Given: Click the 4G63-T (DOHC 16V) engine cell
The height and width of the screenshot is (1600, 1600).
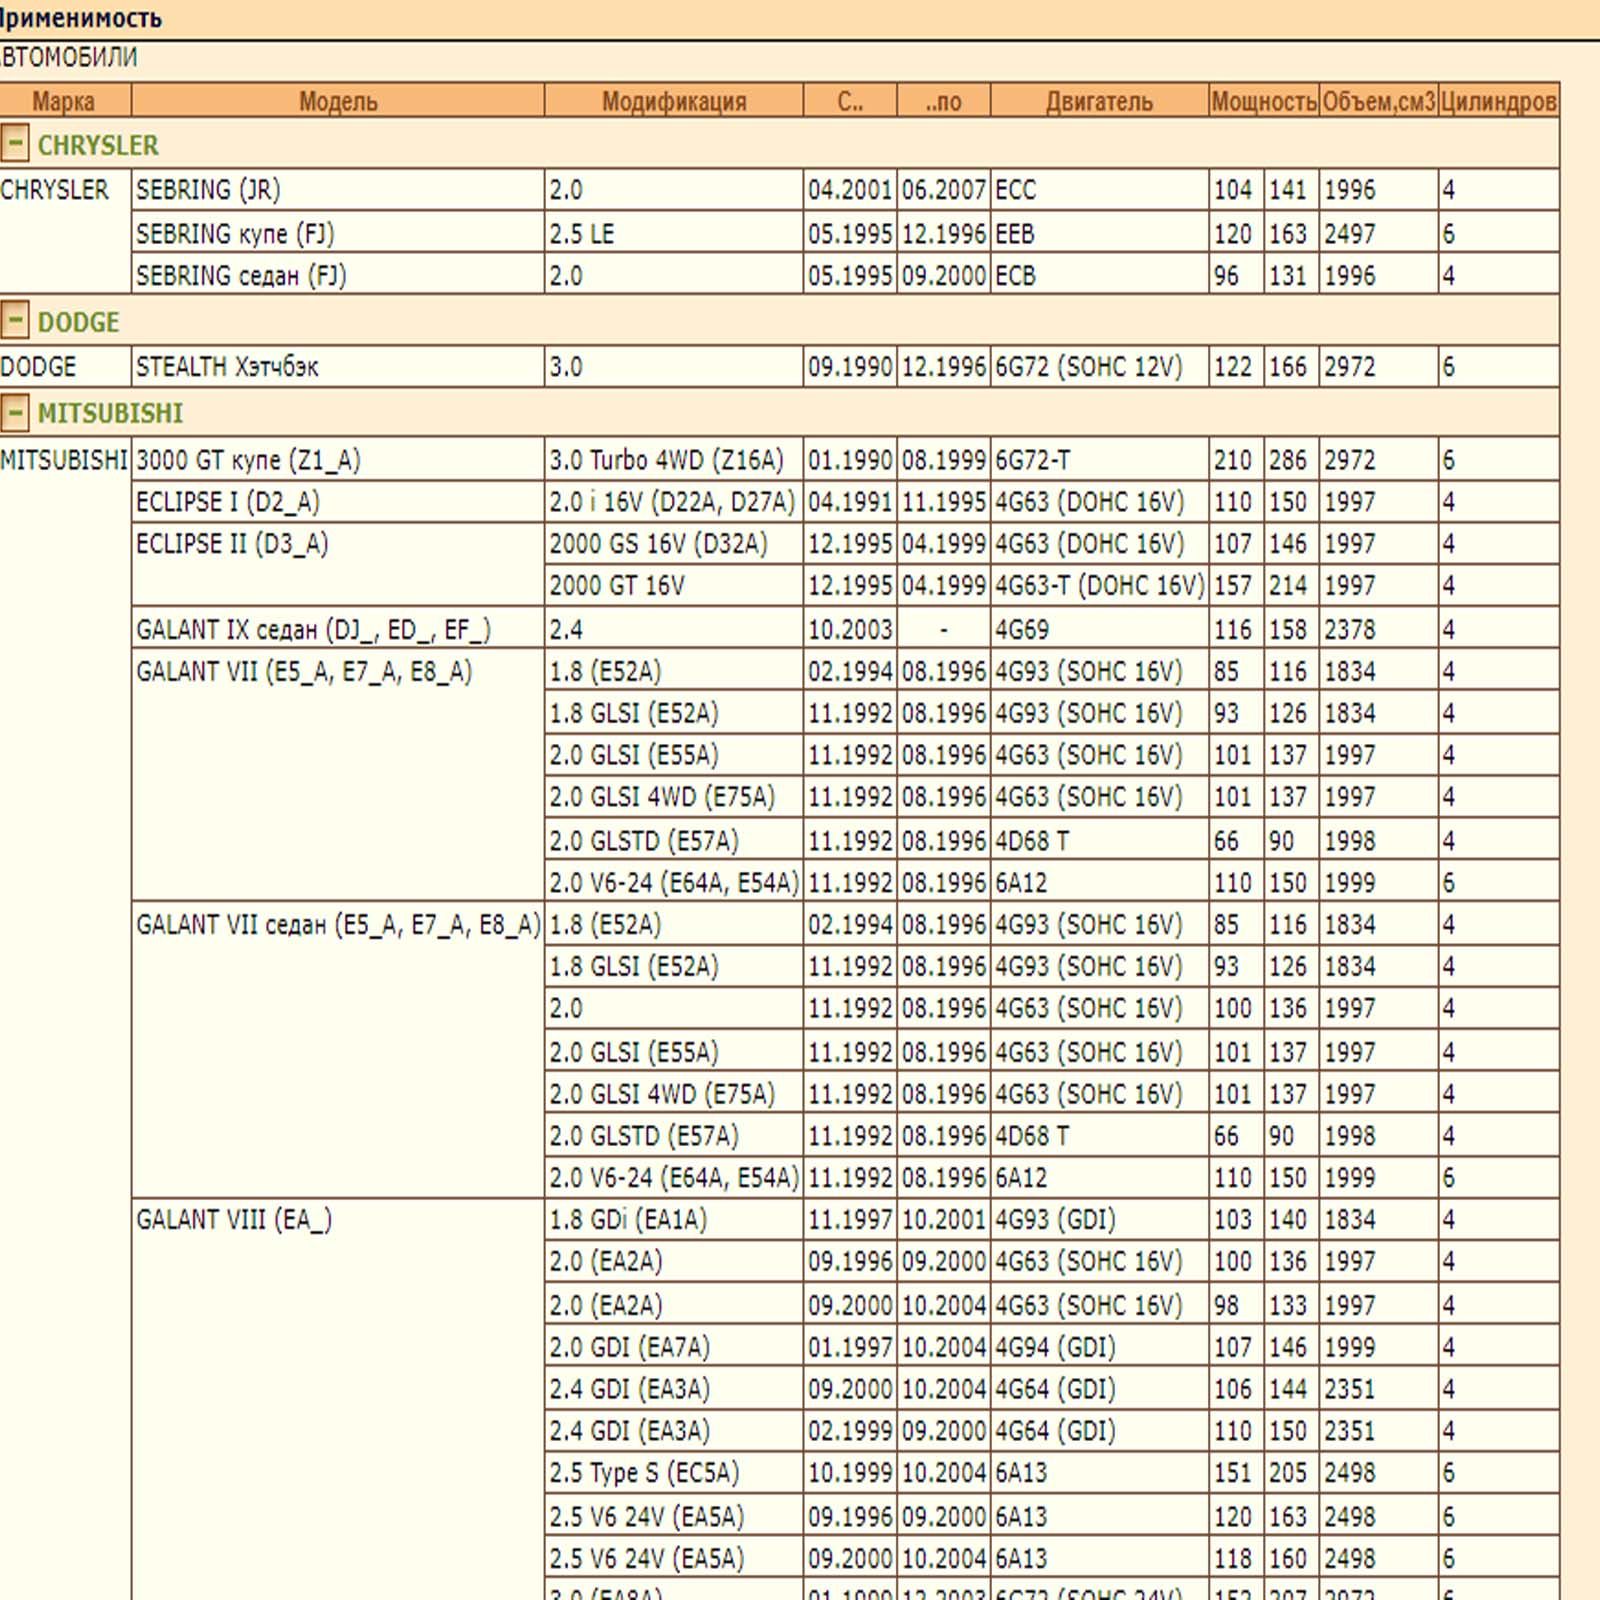Looking at the screenshot, I should pyautogui.click(x=1099, y=586).
